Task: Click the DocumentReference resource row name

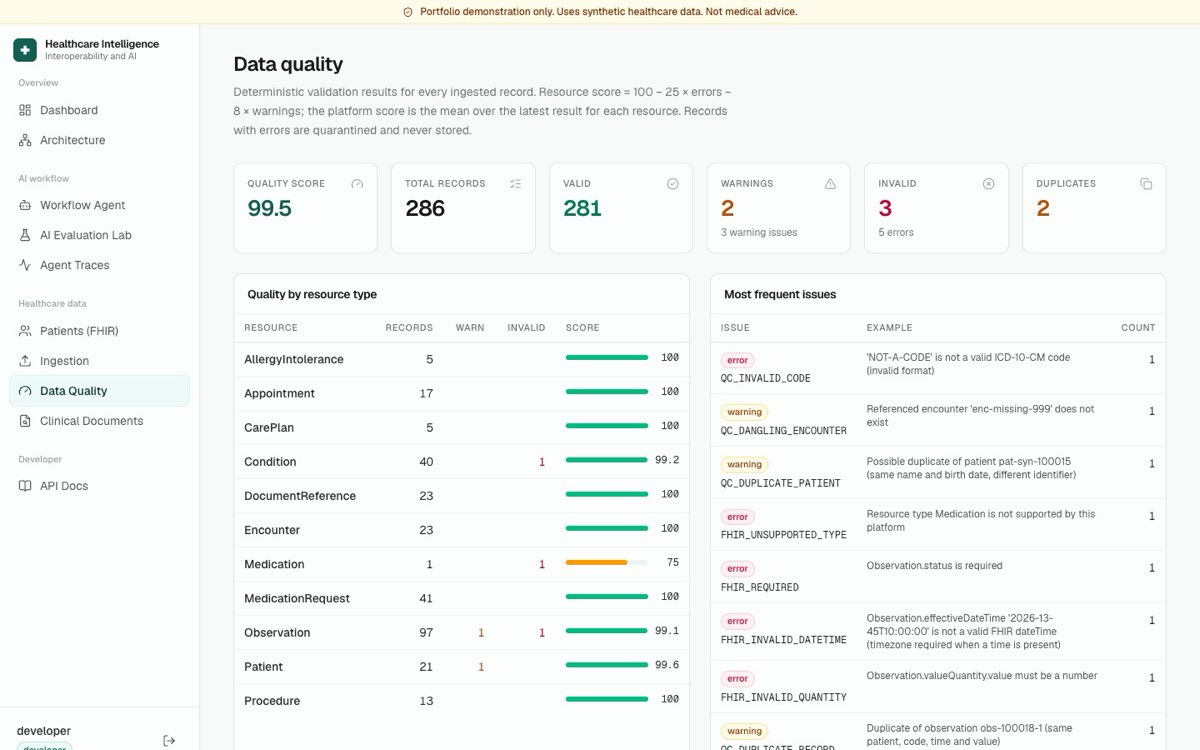Action: pos(300,496)
